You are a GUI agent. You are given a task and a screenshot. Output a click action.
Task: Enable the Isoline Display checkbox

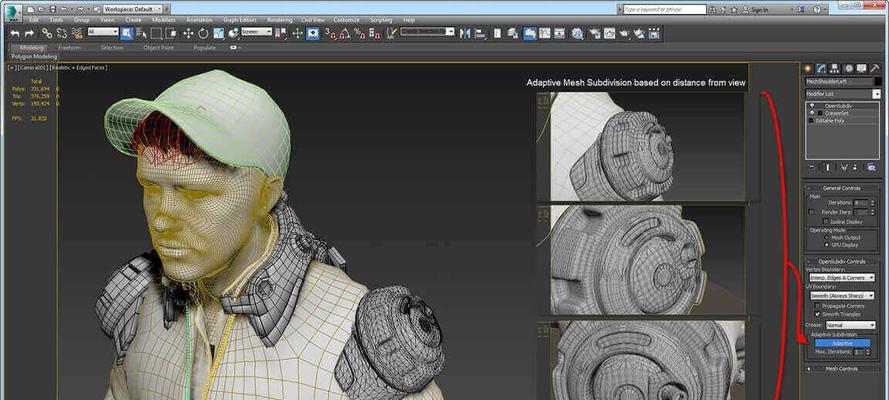pos(826,221)
